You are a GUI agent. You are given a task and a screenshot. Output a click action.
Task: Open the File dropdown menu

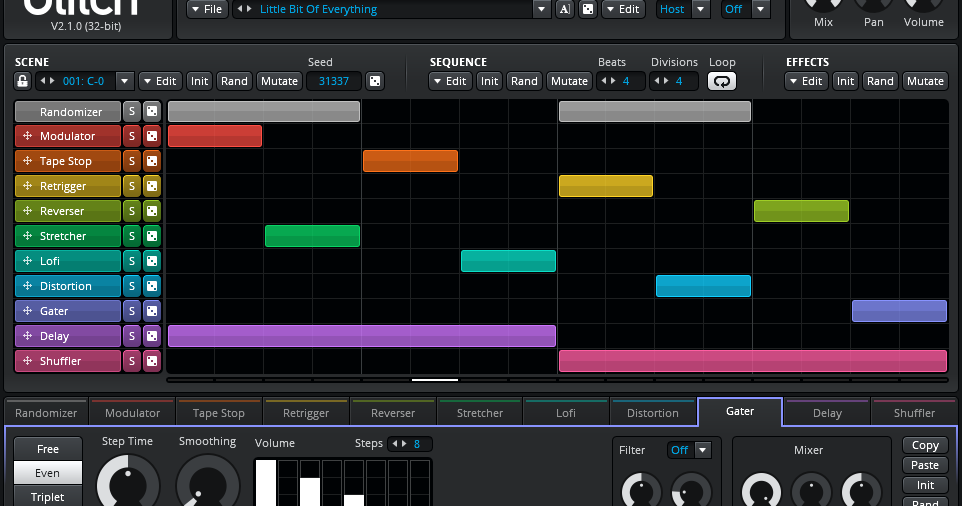207,9
